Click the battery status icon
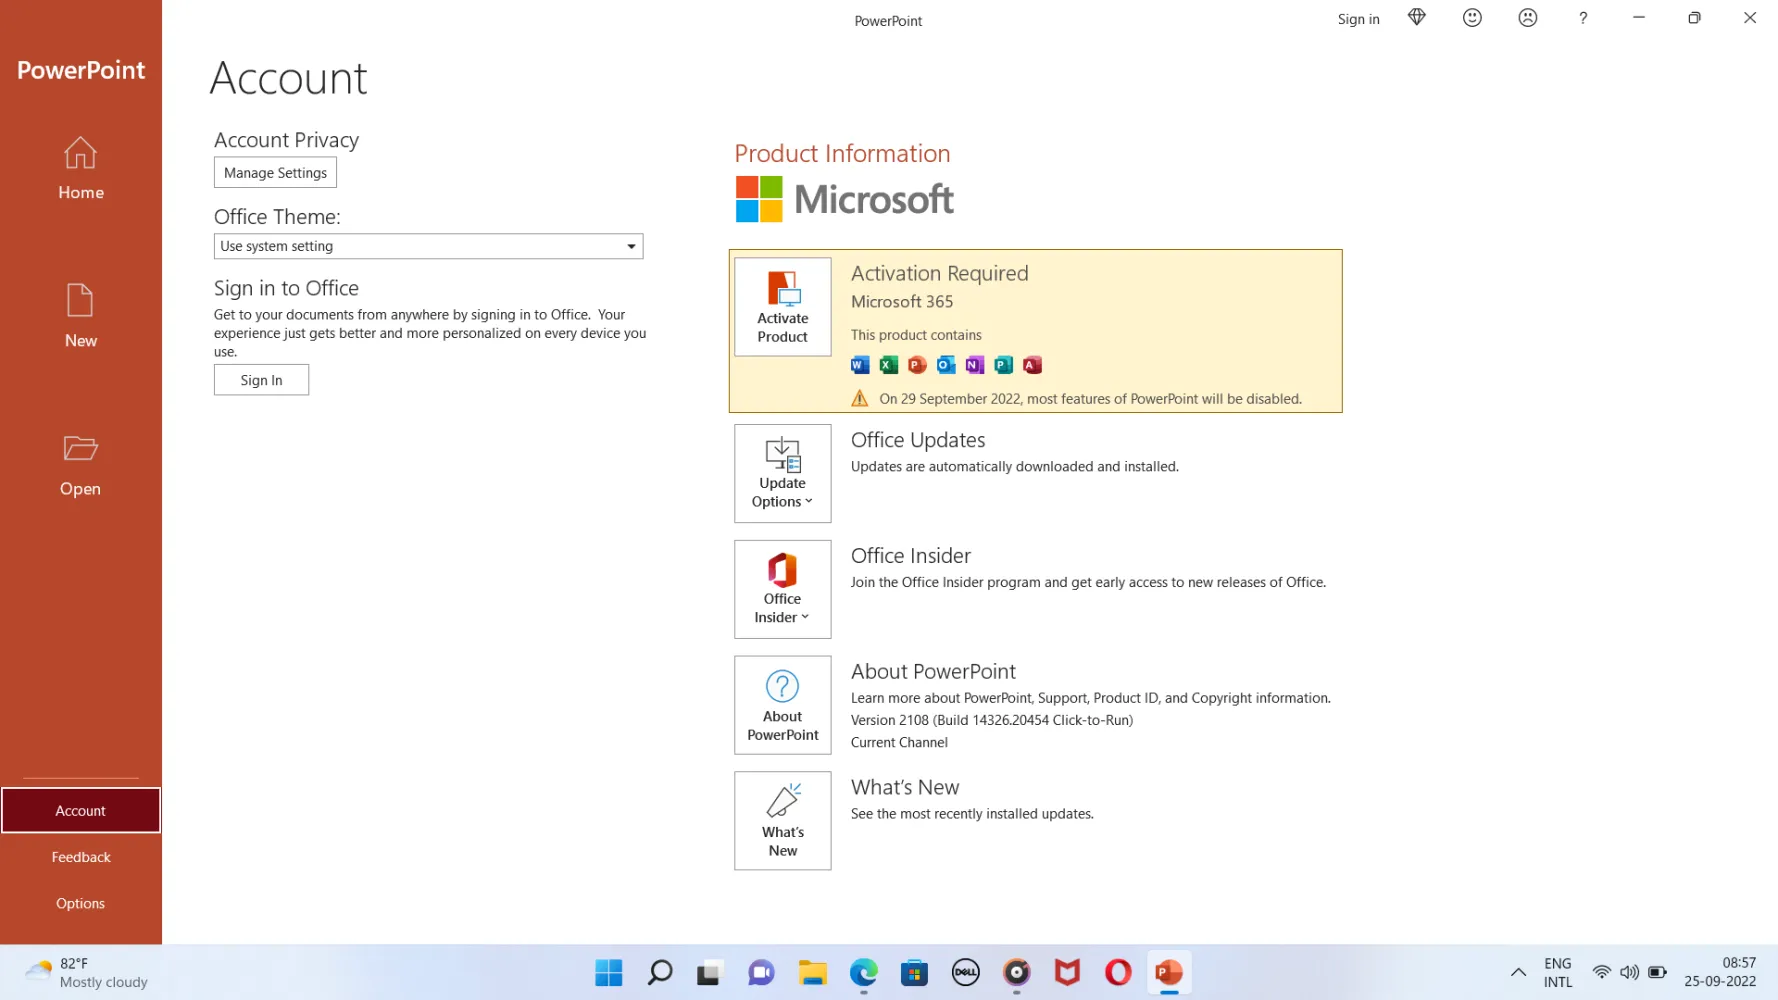Image resolution: width=1778 pixels, height=1000 pixels. [x=1657, y=972]
